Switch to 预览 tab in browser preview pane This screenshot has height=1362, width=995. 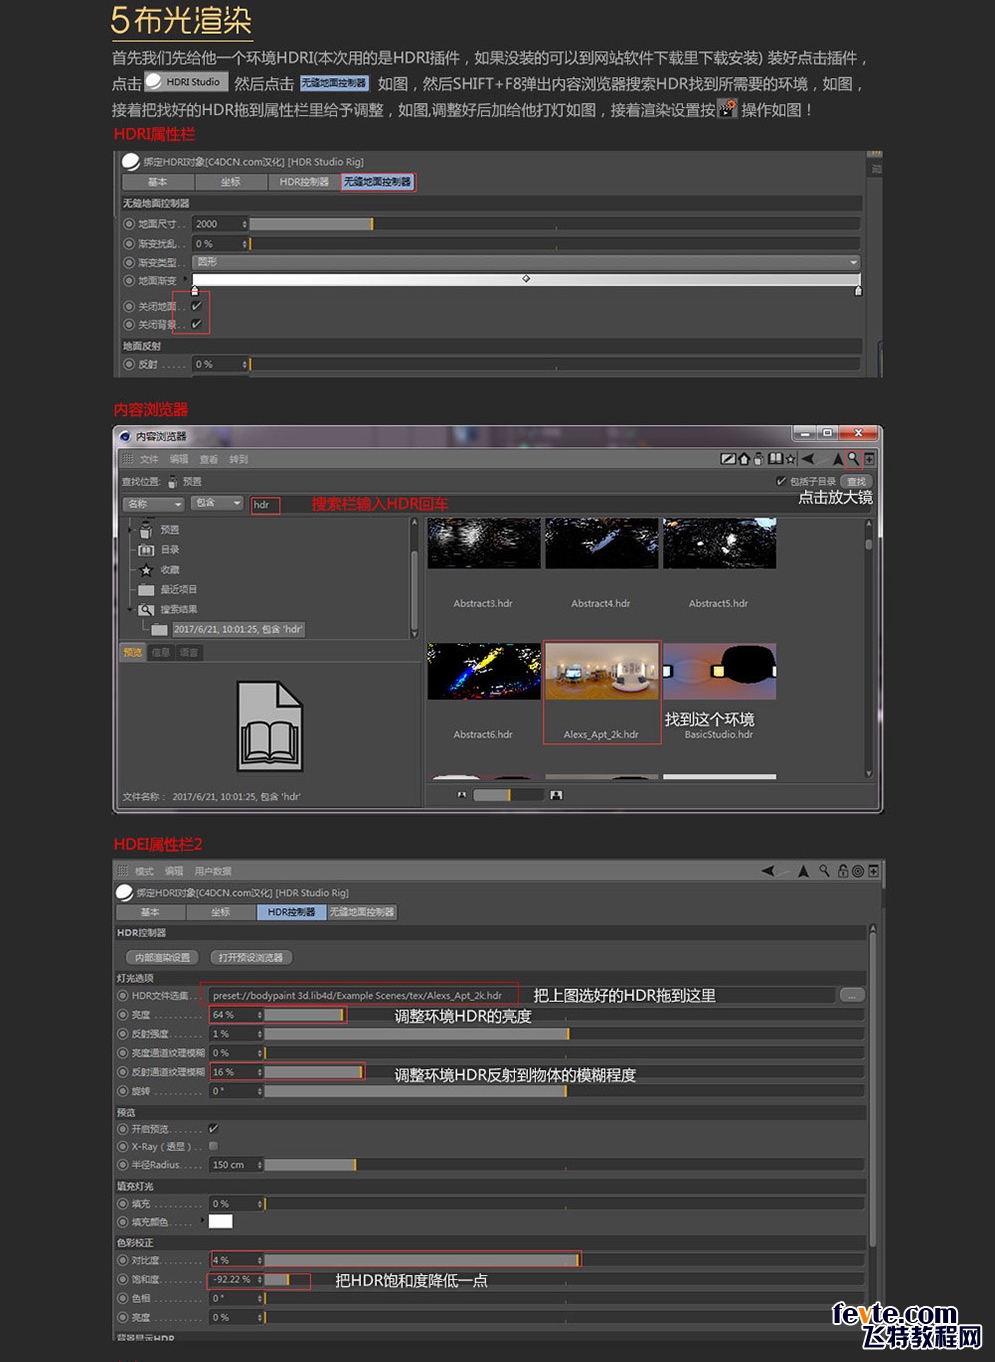133,652
